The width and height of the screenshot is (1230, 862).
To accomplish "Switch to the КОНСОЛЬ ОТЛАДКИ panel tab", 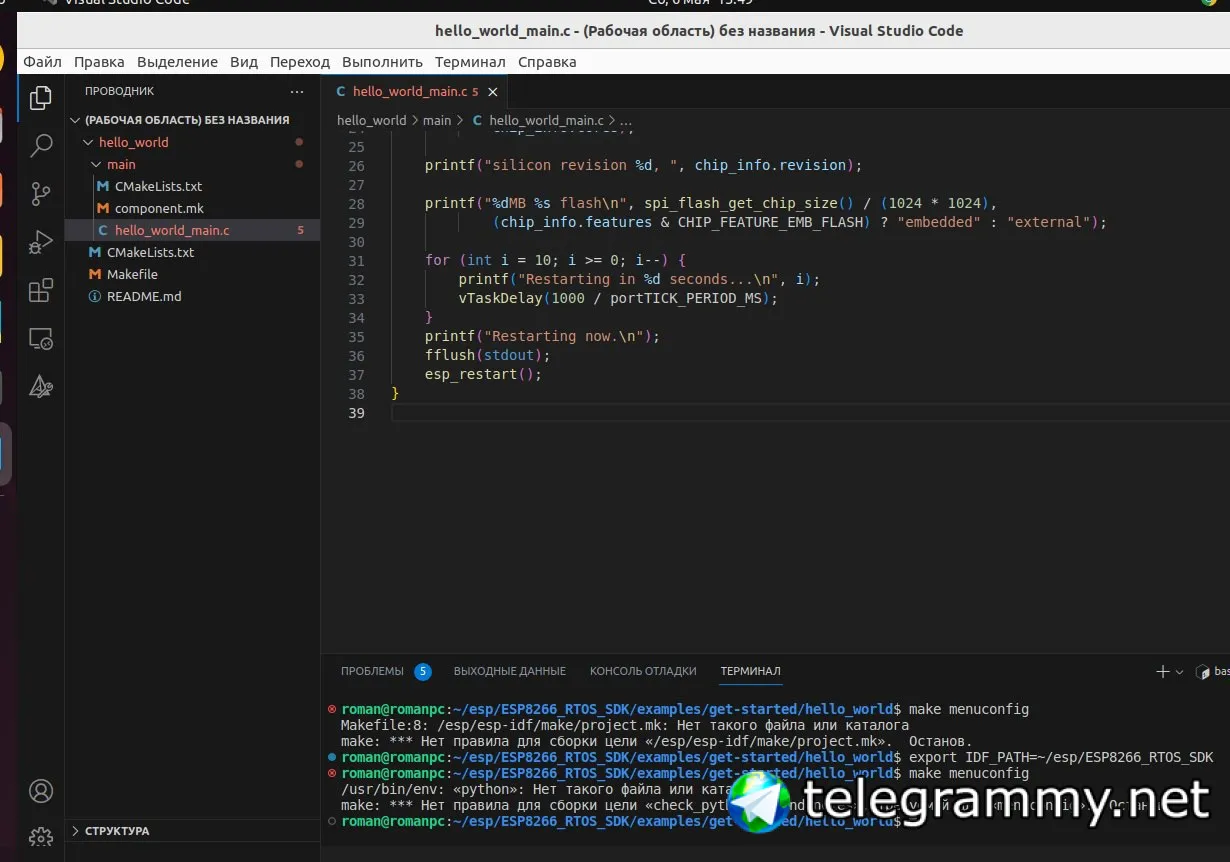I will coord(643,671).
